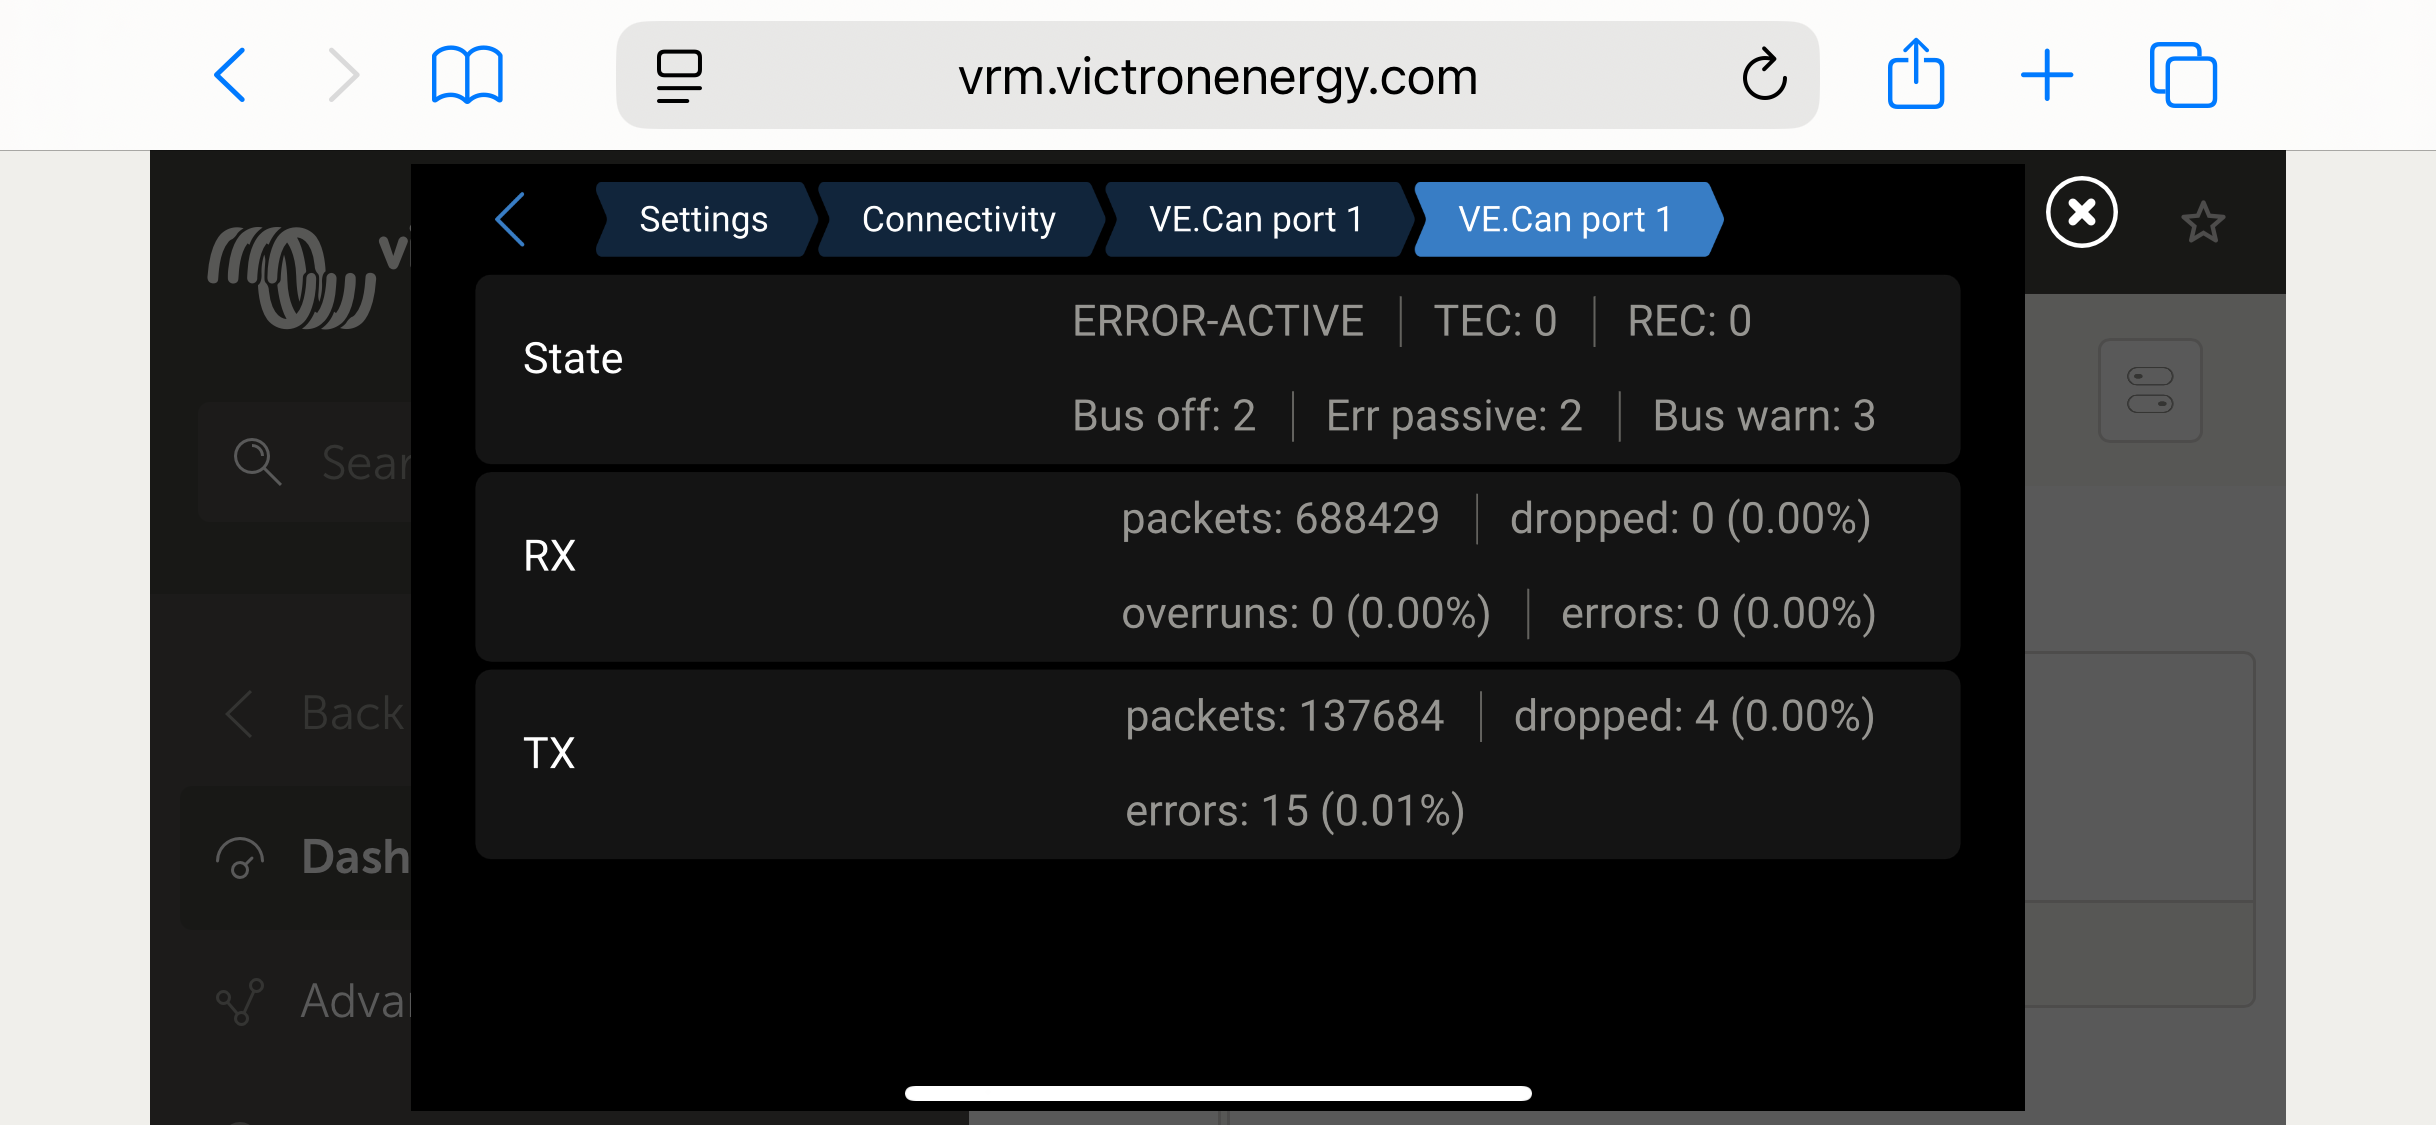Click the highlighted VE.Can port 1 breadcrumb

(1564, 220)
